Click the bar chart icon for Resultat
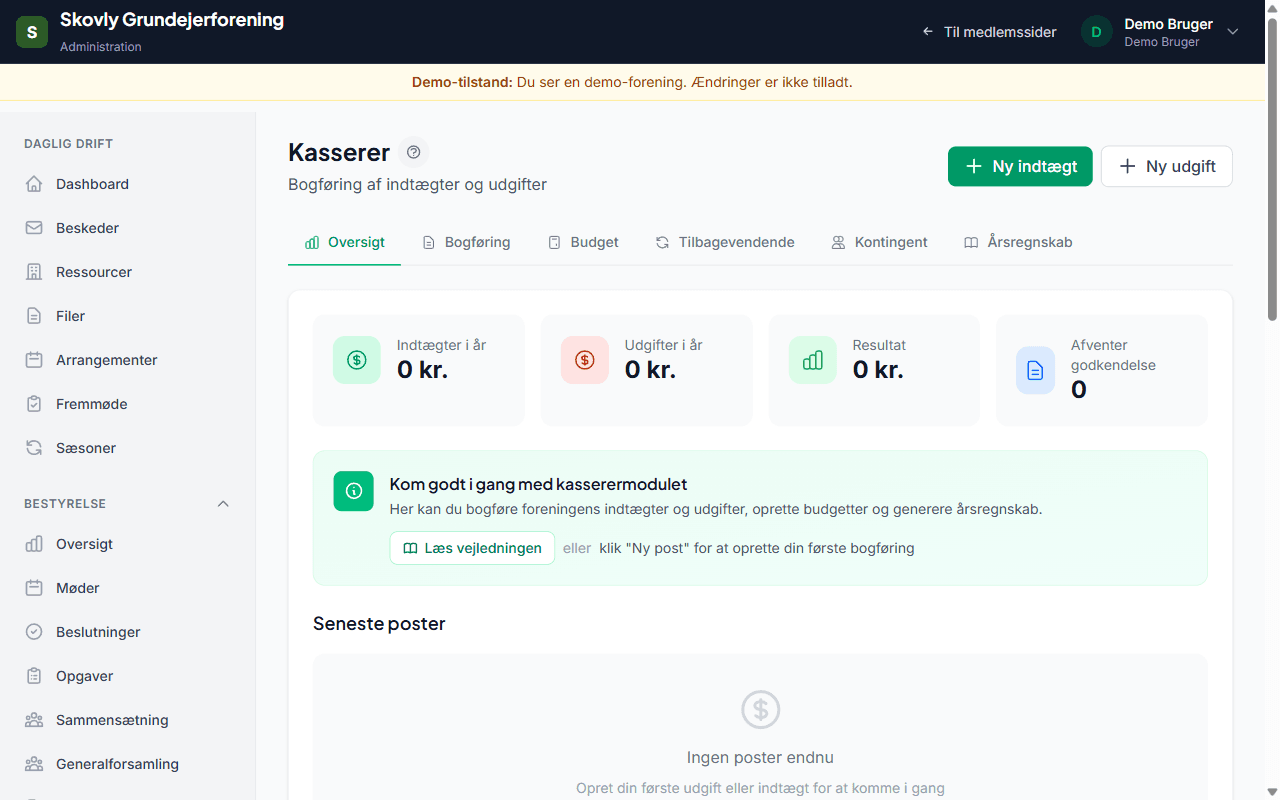 point(813,360)
